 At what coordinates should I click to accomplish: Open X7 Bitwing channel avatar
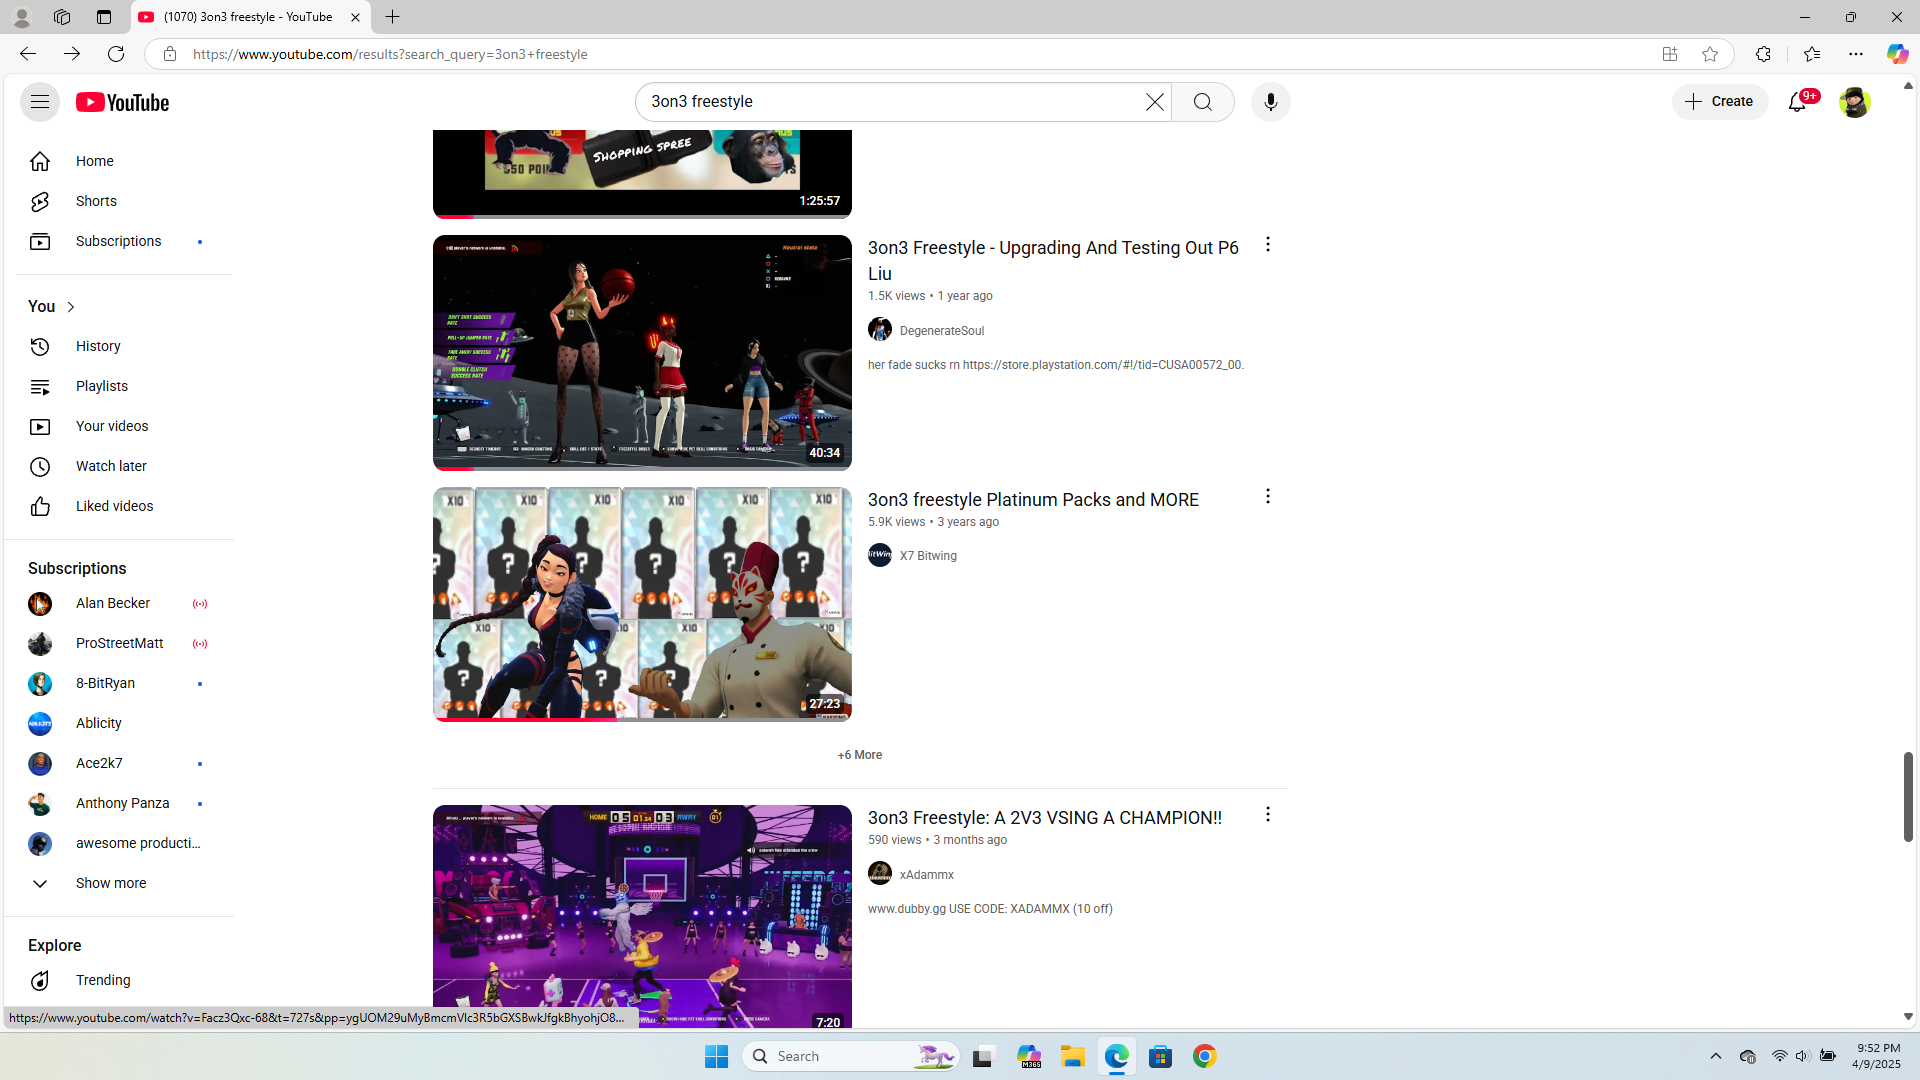click(880, 555)
